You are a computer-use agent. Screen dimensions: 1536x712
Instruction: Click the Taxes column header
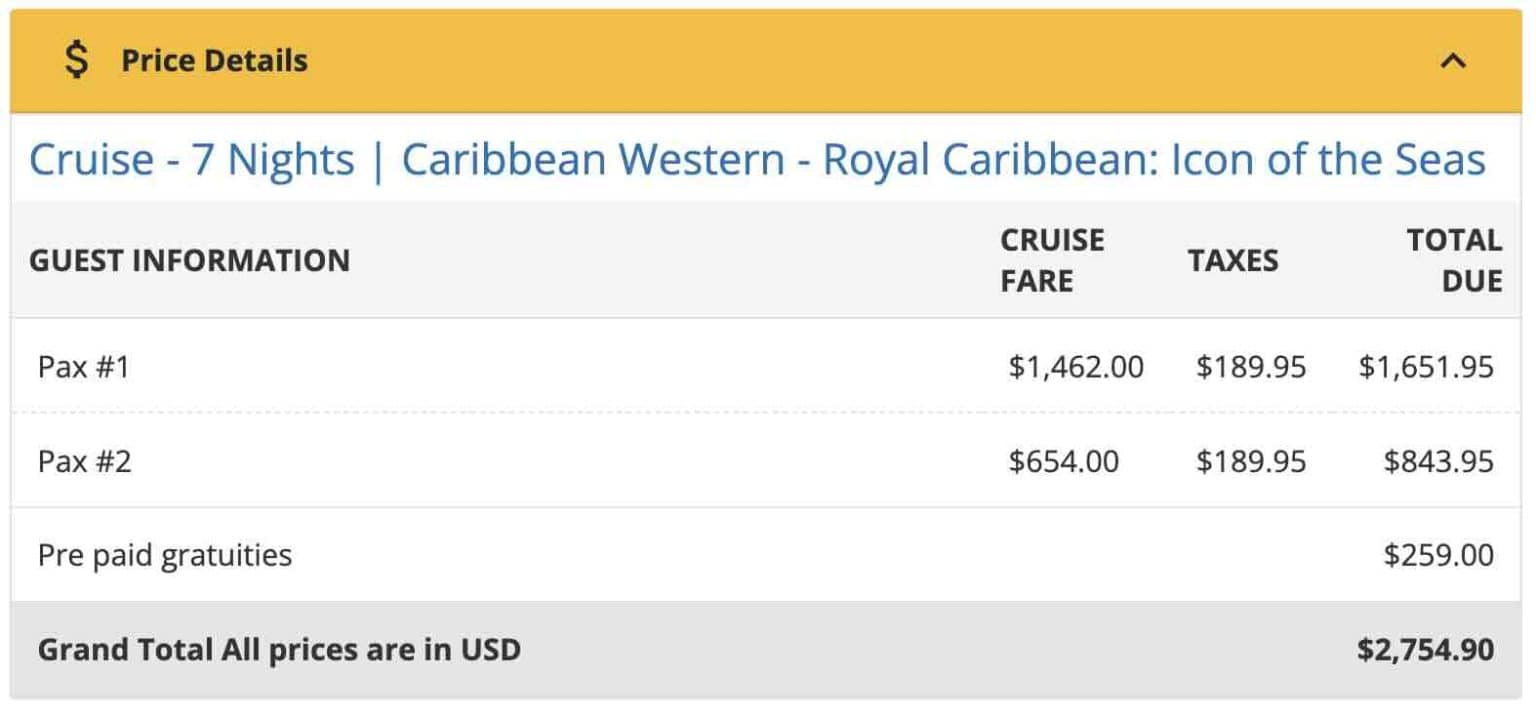coord(1233,261)
